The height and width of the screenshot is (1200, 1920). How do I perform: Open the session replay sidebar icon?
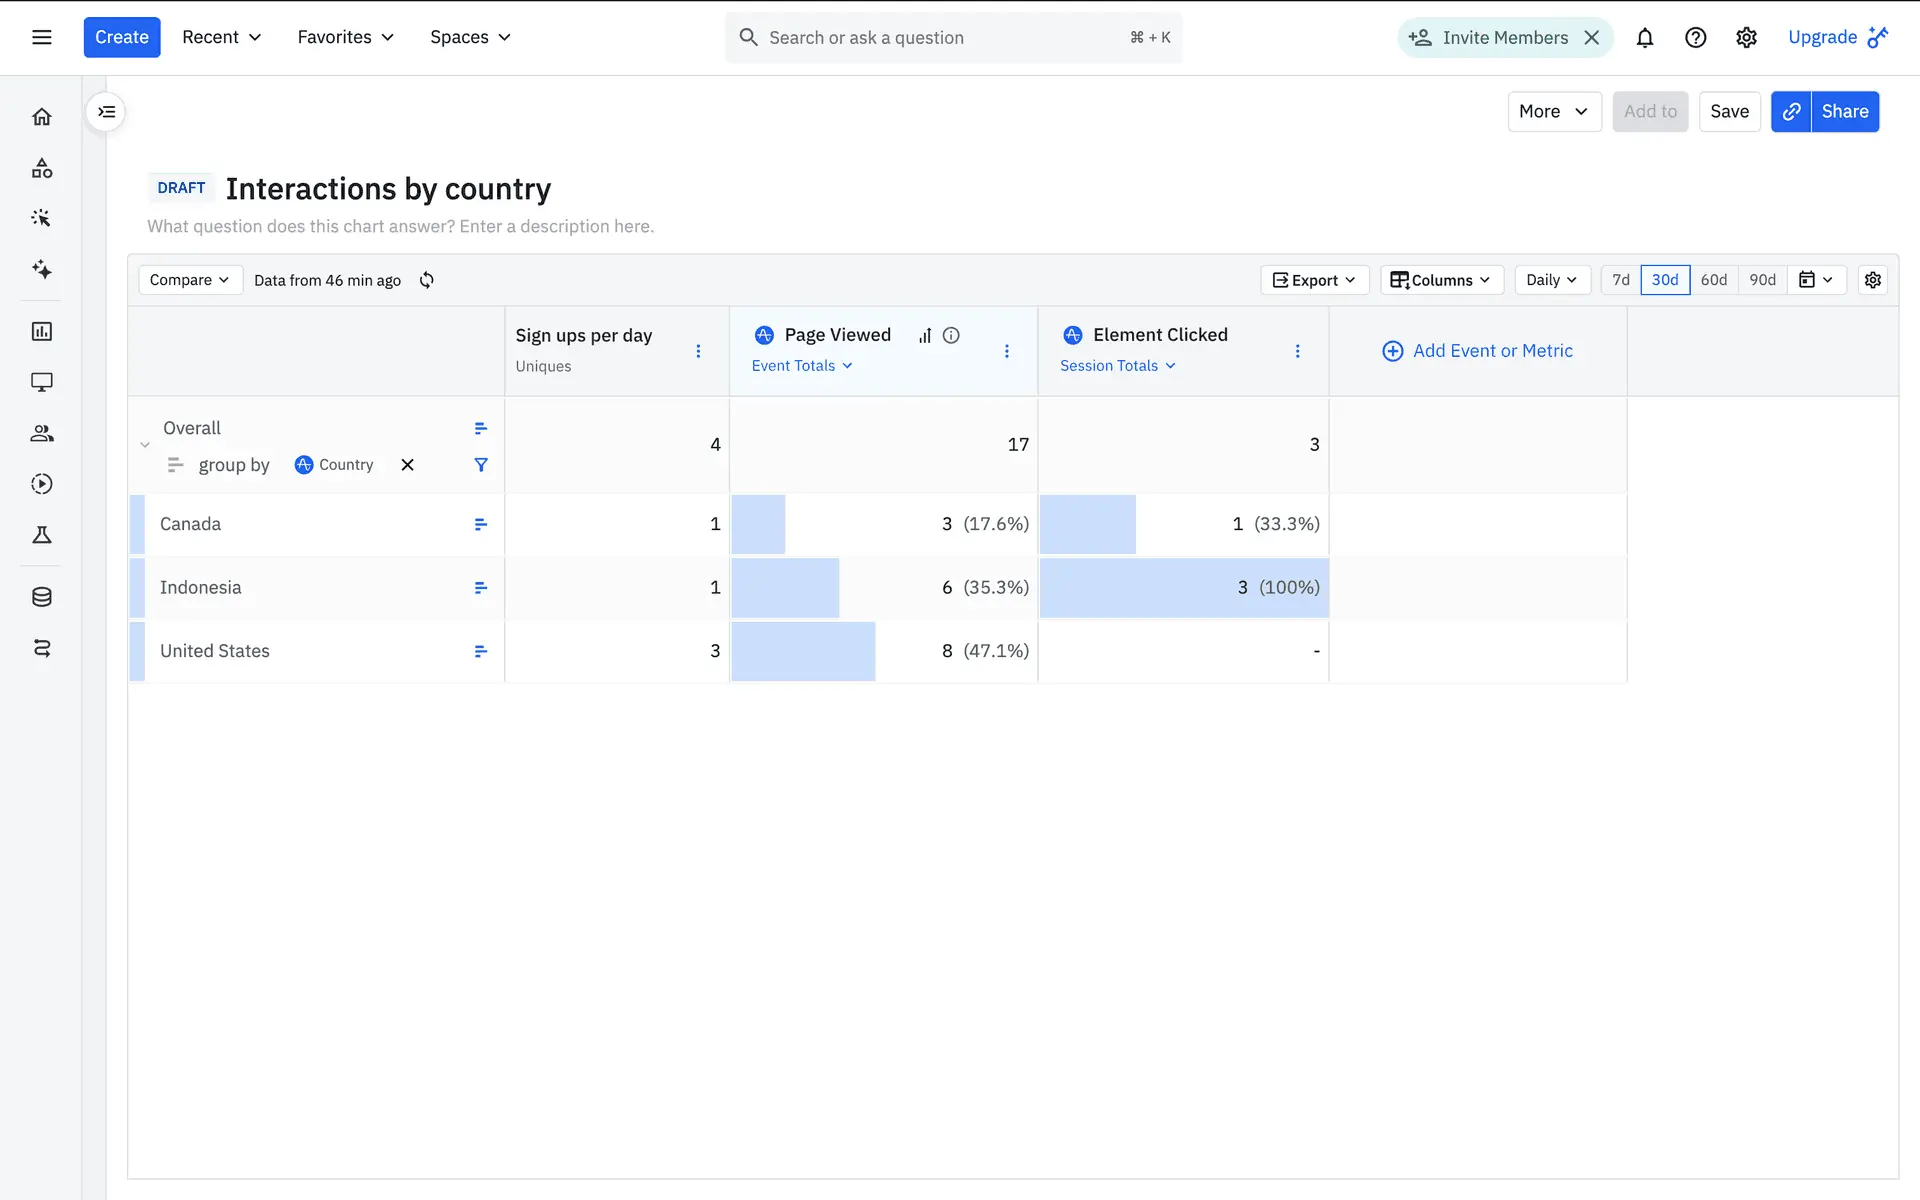pyautogui.click(x=42, y=484)
